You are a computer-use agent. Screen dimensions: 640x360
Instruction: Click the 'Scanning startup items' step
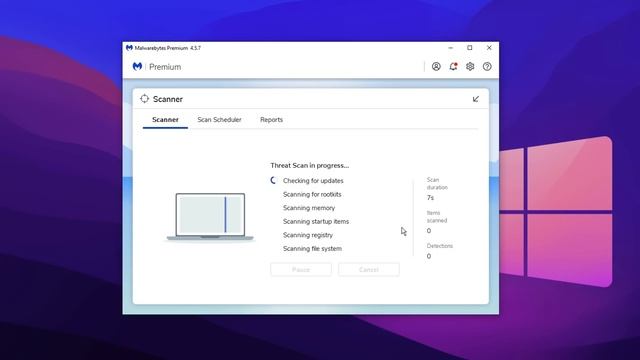(316, 221)
